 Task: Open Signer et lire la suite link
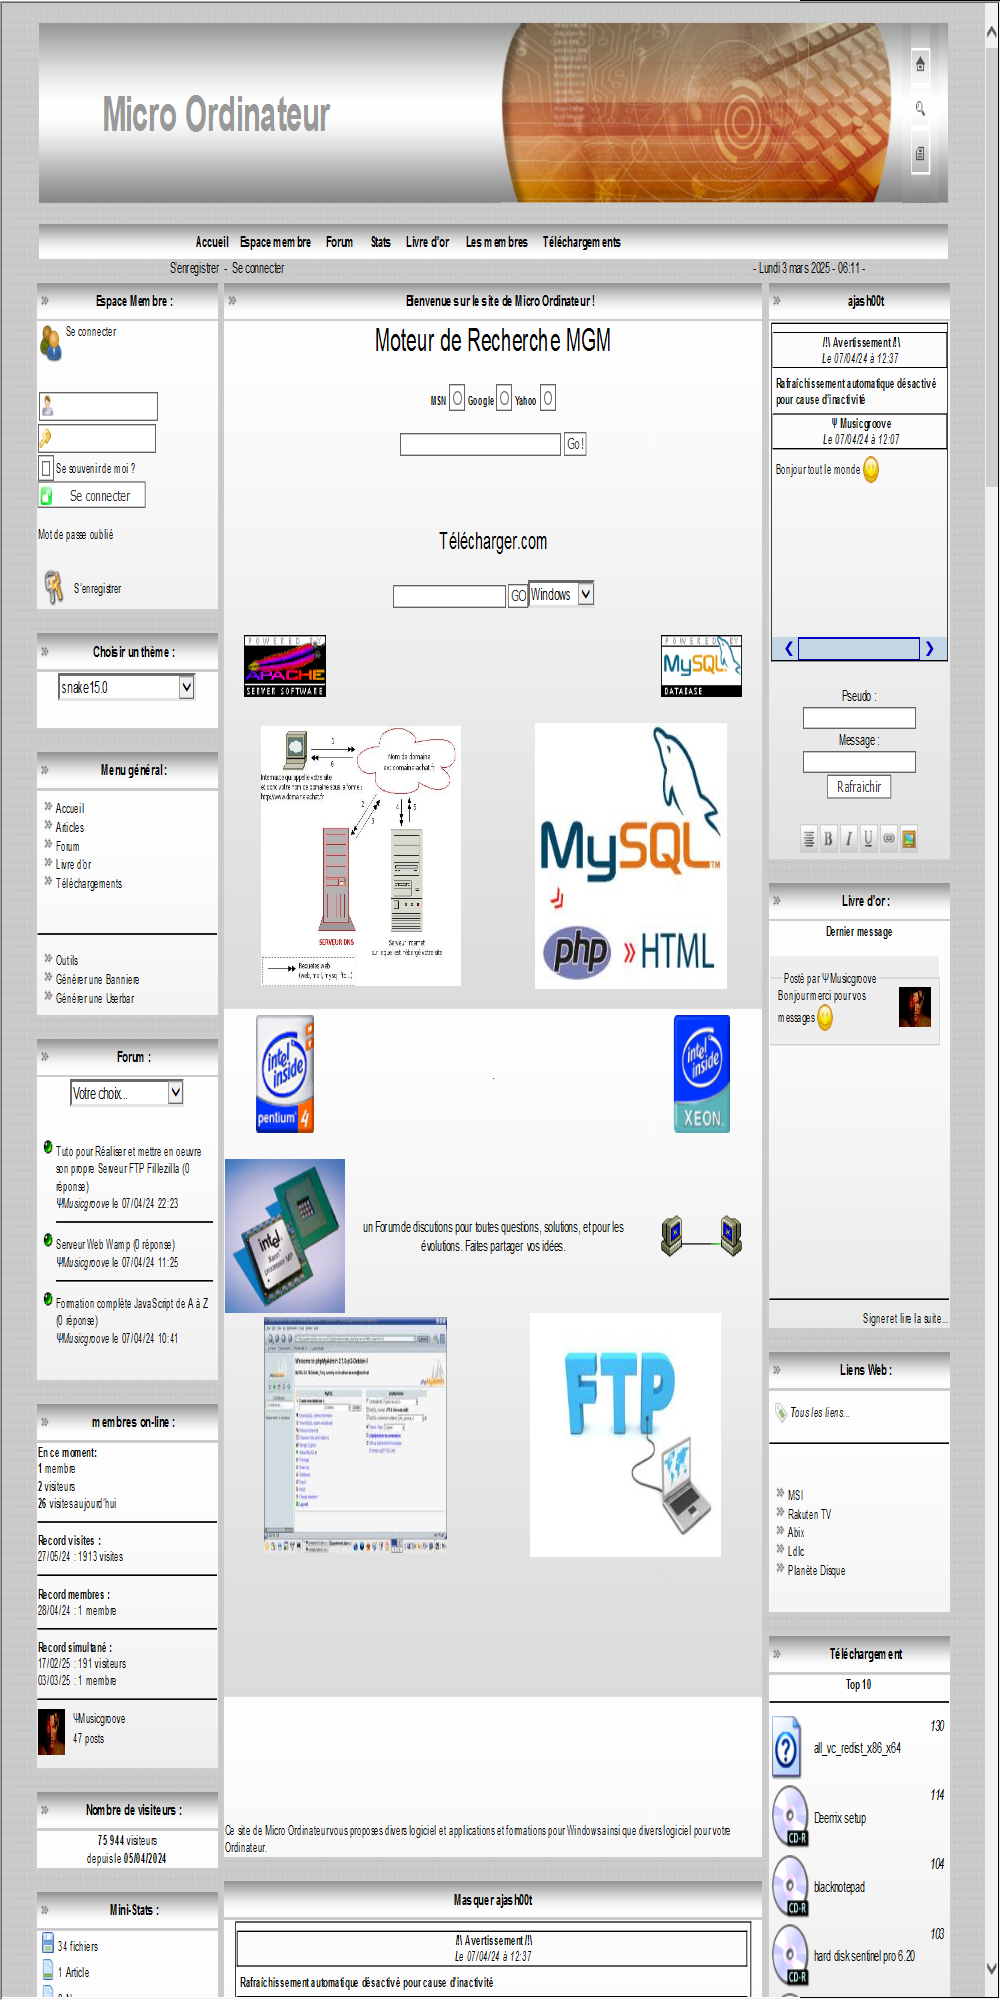(x=905, y=1319)
